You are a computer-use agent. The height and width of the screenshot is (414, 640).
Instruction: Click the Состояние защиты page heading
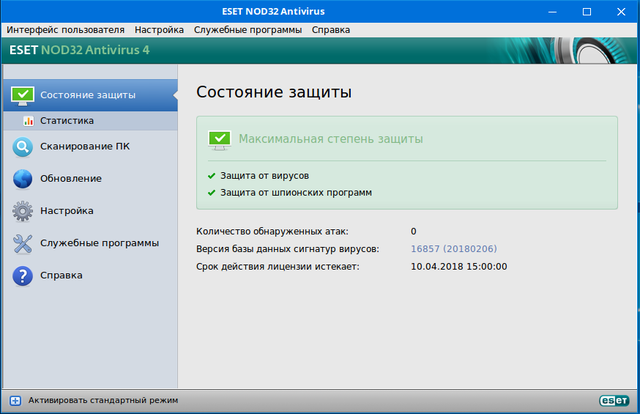(x=274, y=92)
